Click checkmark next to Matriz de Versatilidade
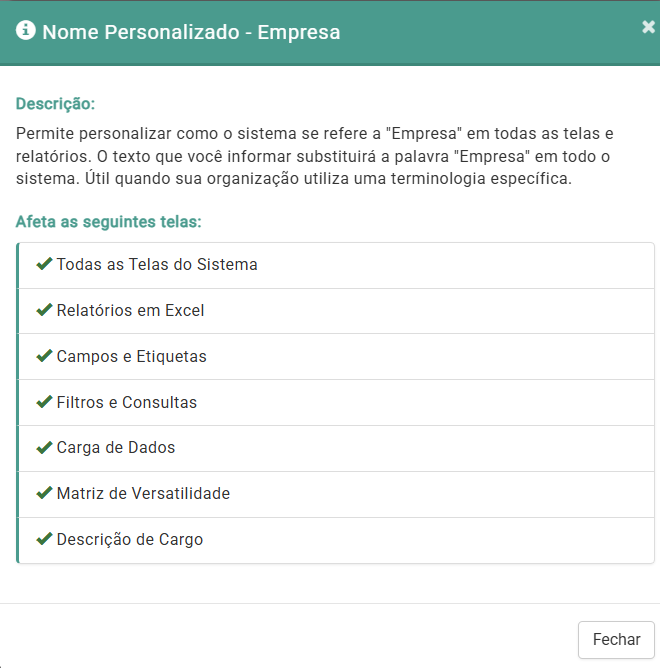 pos(44,493)
